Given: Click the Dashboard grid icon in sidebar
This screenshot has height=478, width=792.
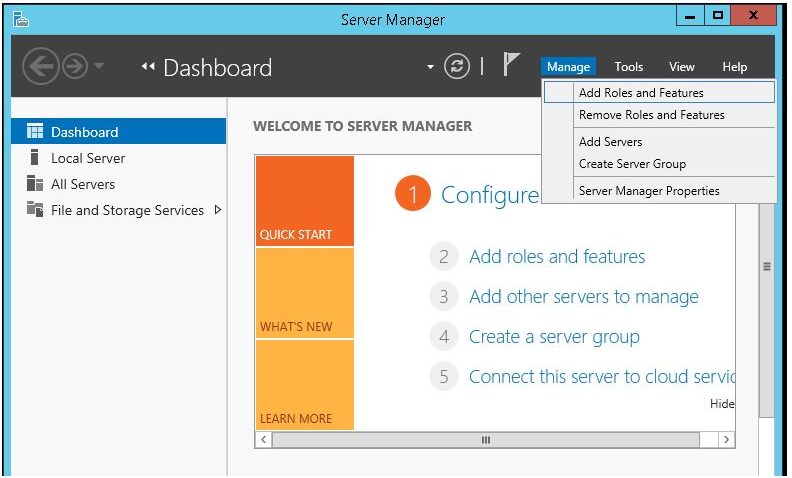Looking at the screenshot, I should [35, 131].
